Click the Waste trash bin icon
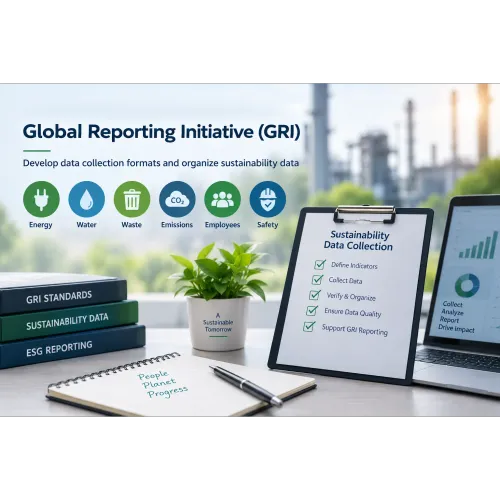Screen dimensions: 500x500 click(132, 199)
